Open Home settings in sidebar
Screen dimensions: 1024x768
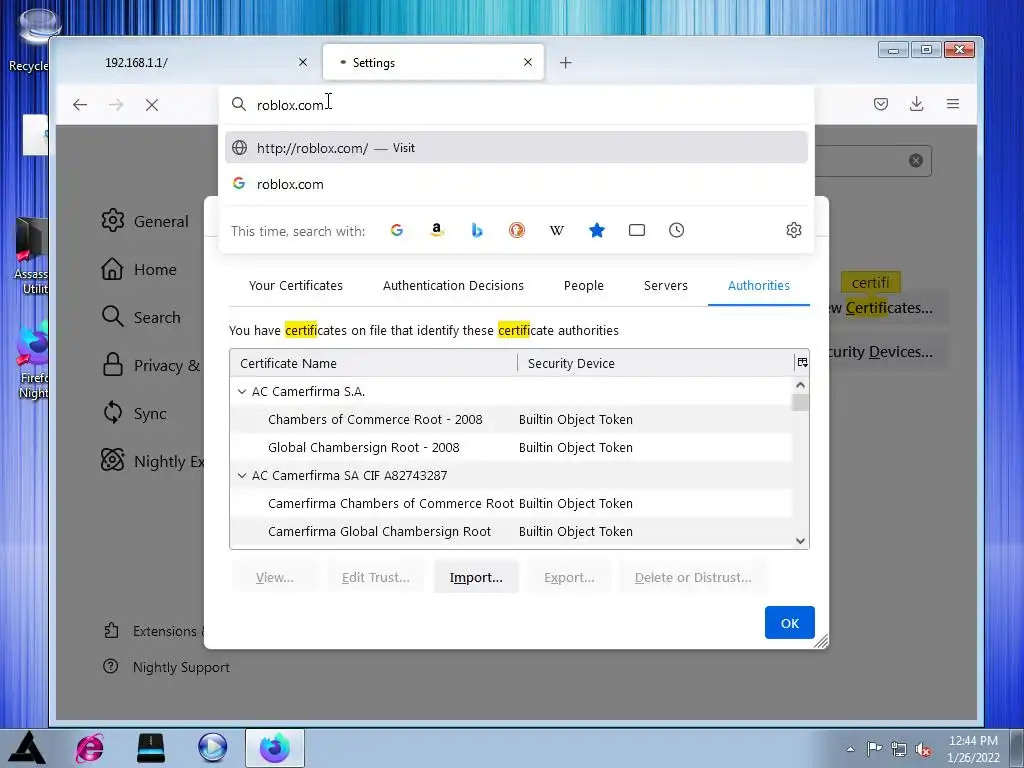(x=139, y=269)
